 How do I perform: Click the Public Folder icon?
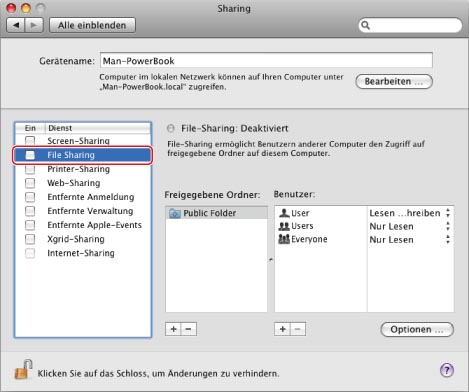[175, 213]
